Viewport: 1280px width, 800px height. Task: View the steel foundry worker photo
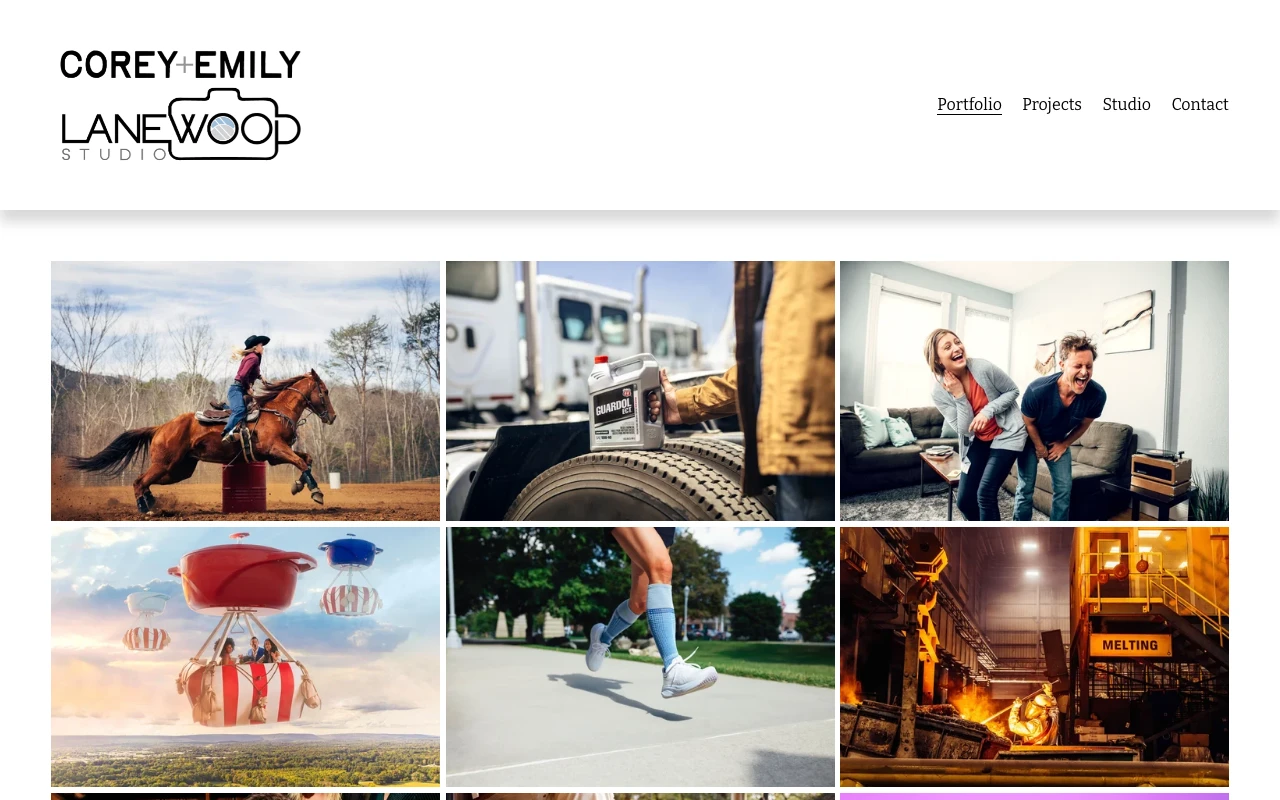pyautogui.click(x=1034, y=657)
